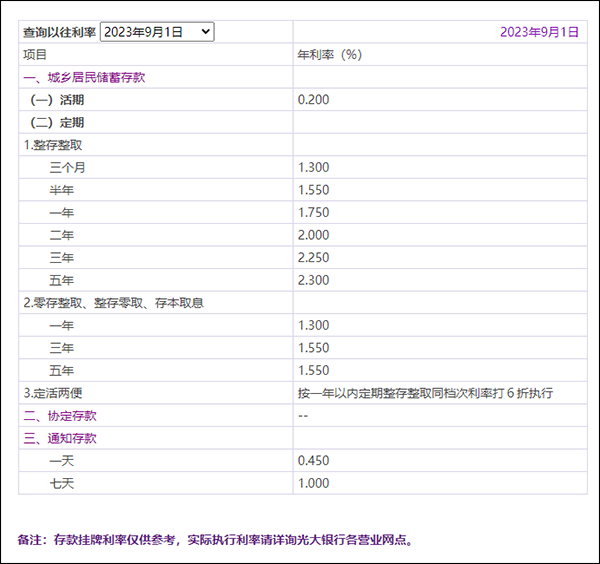Click the 2.250 three-year rate value
600x564 pixels.
(313, 258)
